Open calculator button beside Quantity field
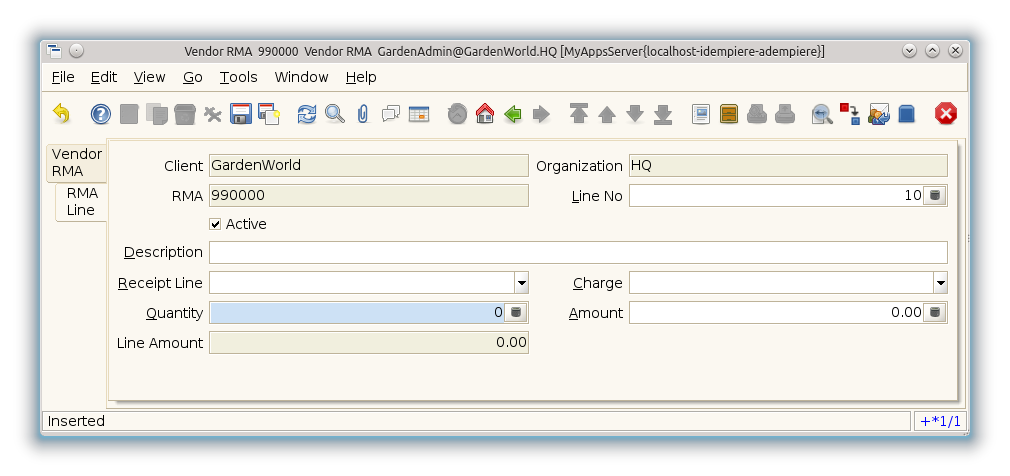1010x476 pixels. [516, 313]
